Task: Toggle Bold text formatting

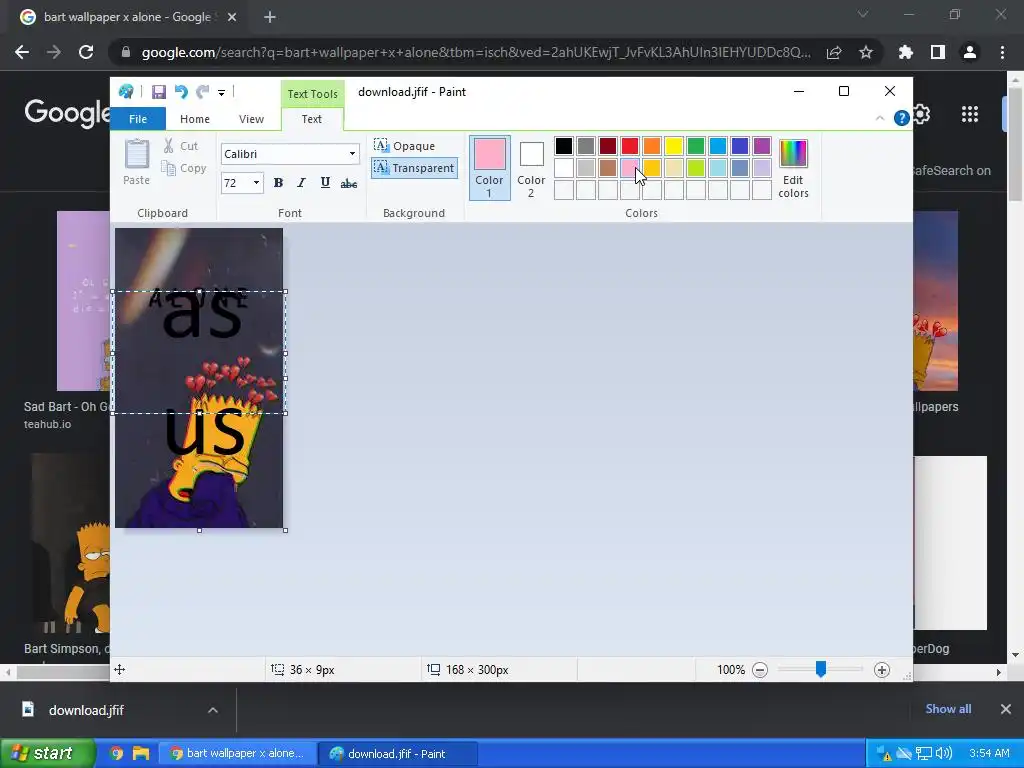Action: coord(278,183)
